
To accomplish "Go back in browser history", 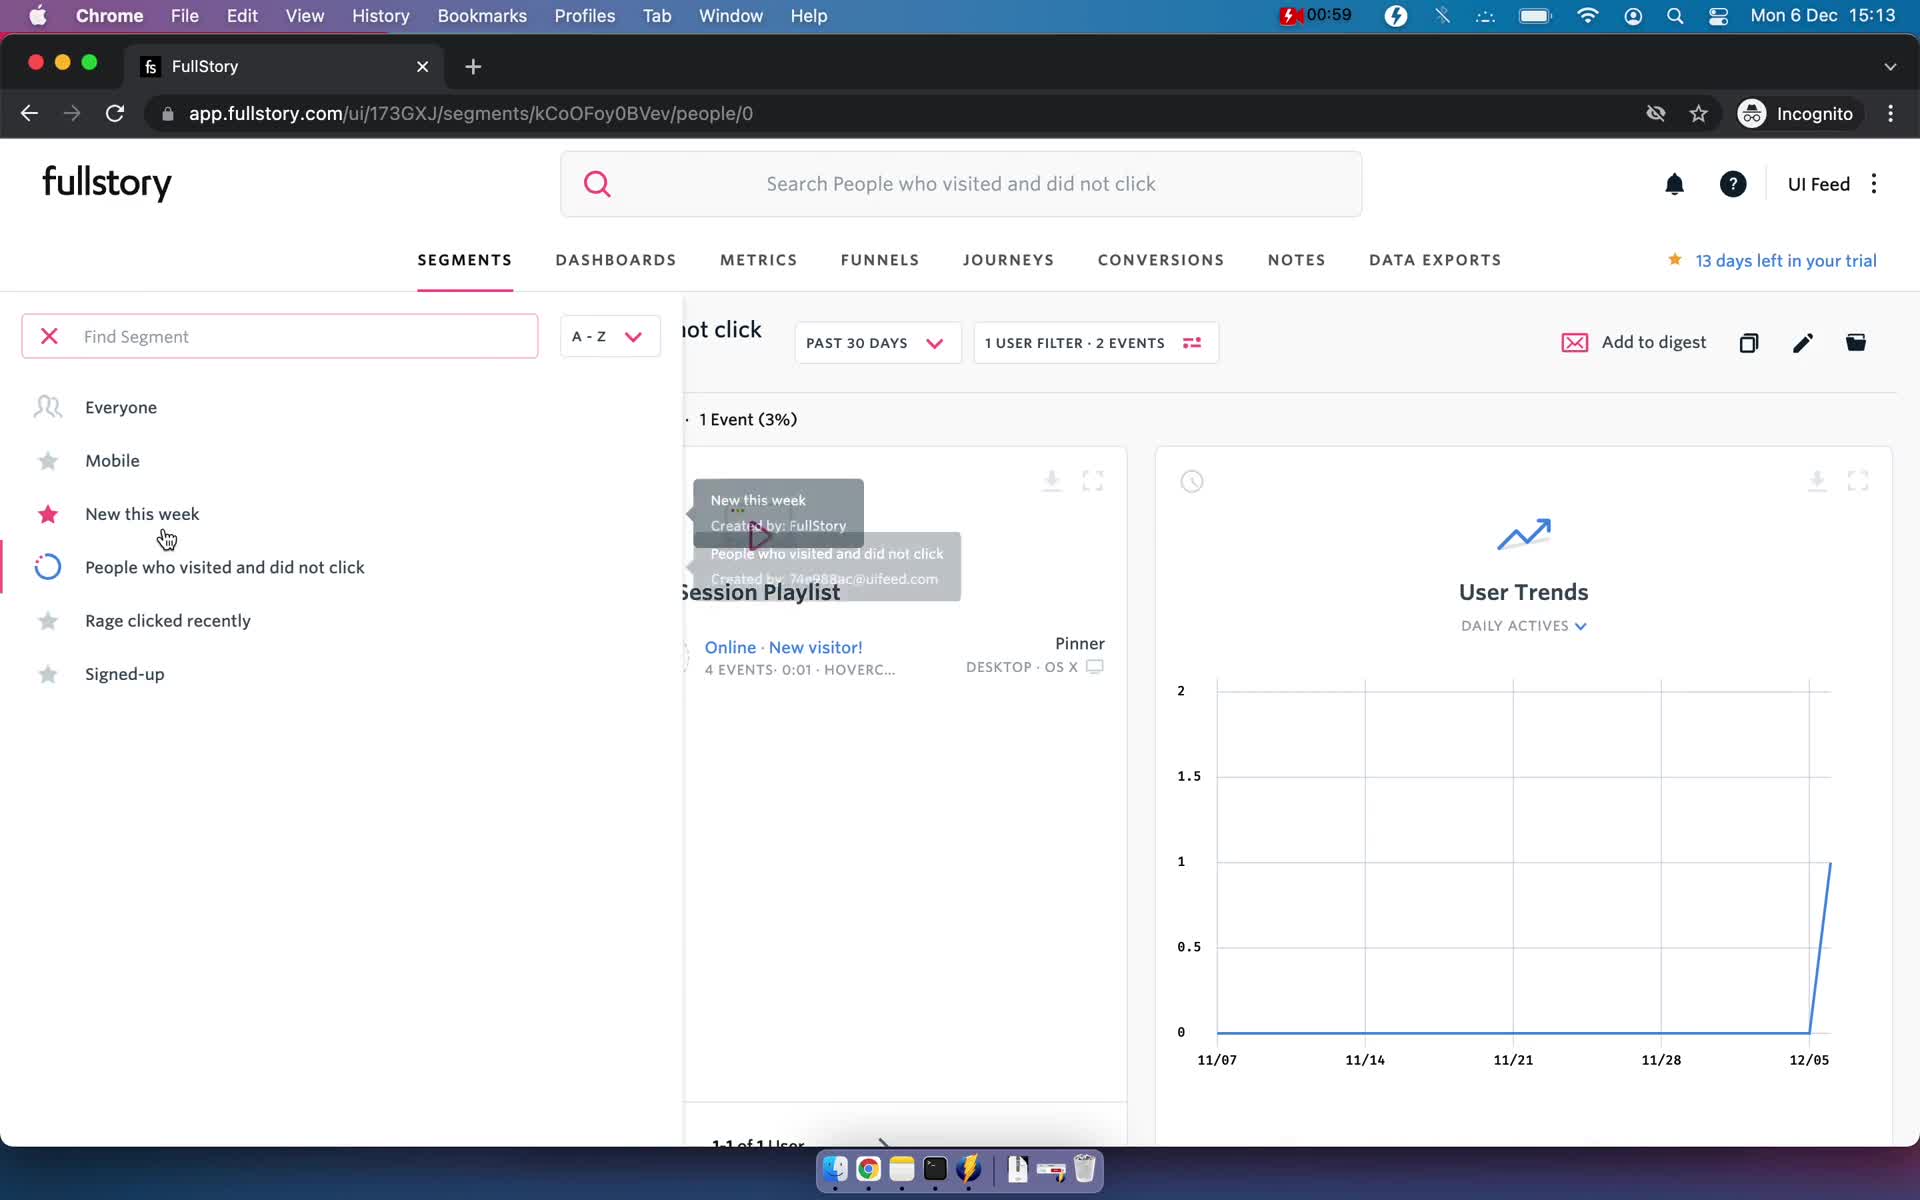I will [29, 114].
